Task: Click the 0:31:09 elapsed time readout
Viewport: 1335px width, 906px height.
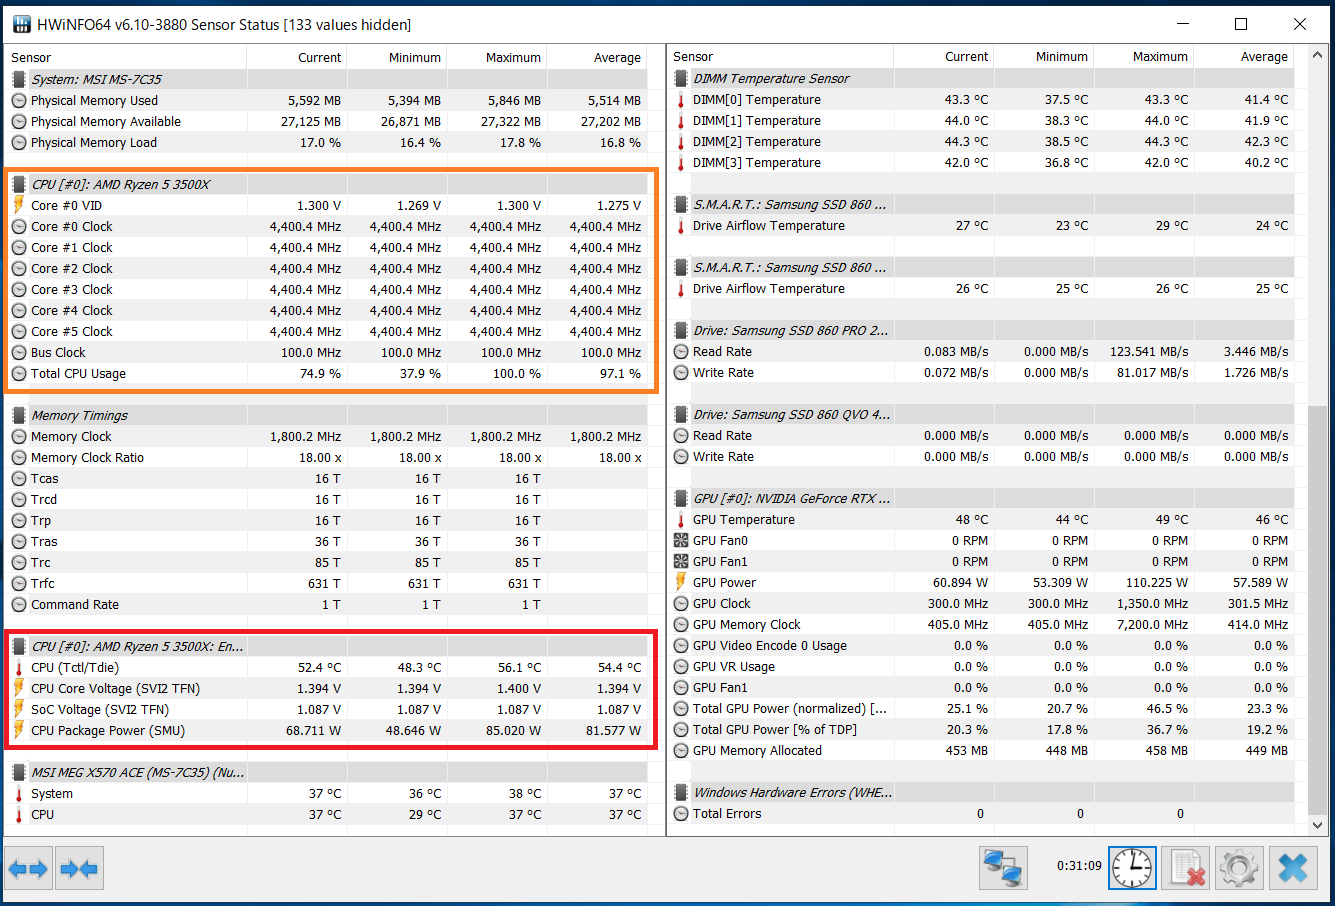Action: 1079,866
